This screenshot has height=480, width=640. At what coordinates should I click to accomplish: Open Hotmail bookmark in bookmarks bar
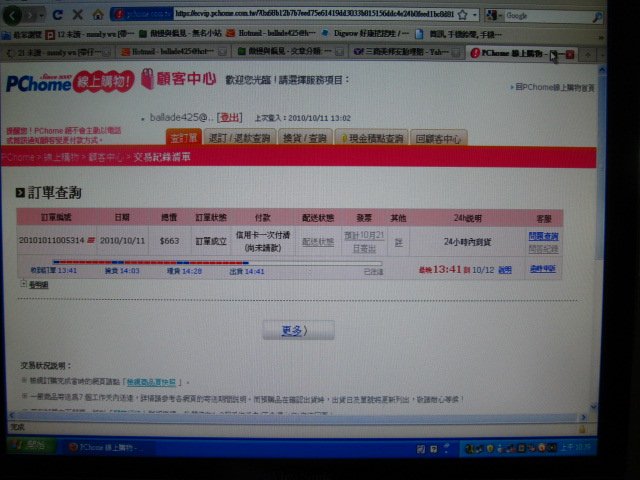[x=271, y=33]
